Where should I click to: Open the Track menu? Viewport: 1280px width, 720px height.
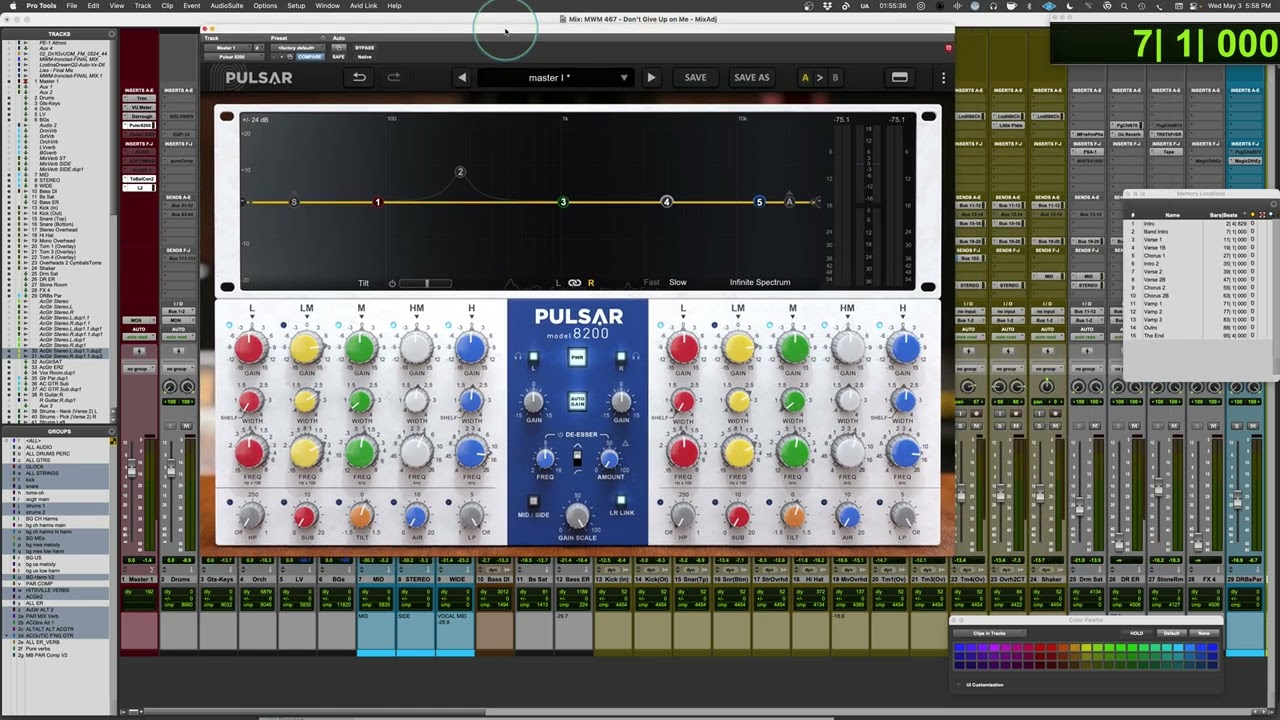tap(143, 6)
